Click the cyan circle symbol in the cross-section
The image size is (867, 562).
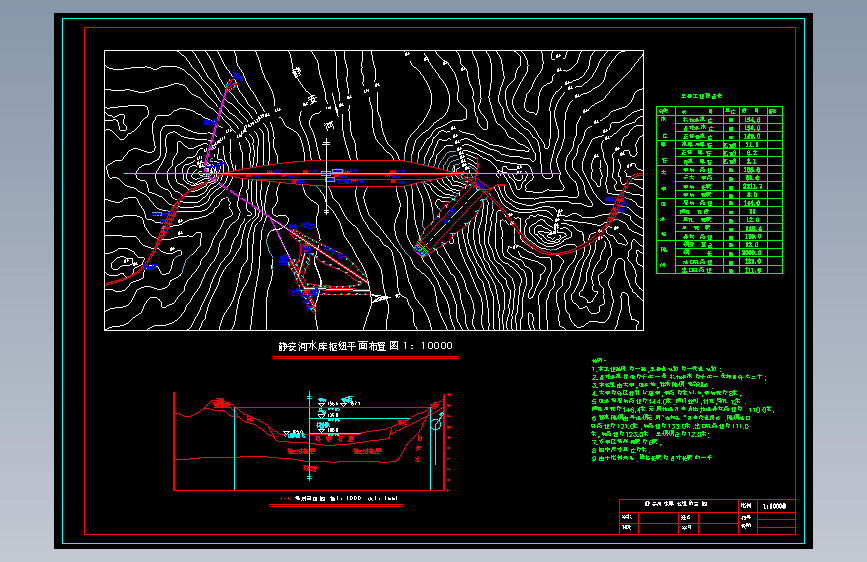click(x=436, y=424)
